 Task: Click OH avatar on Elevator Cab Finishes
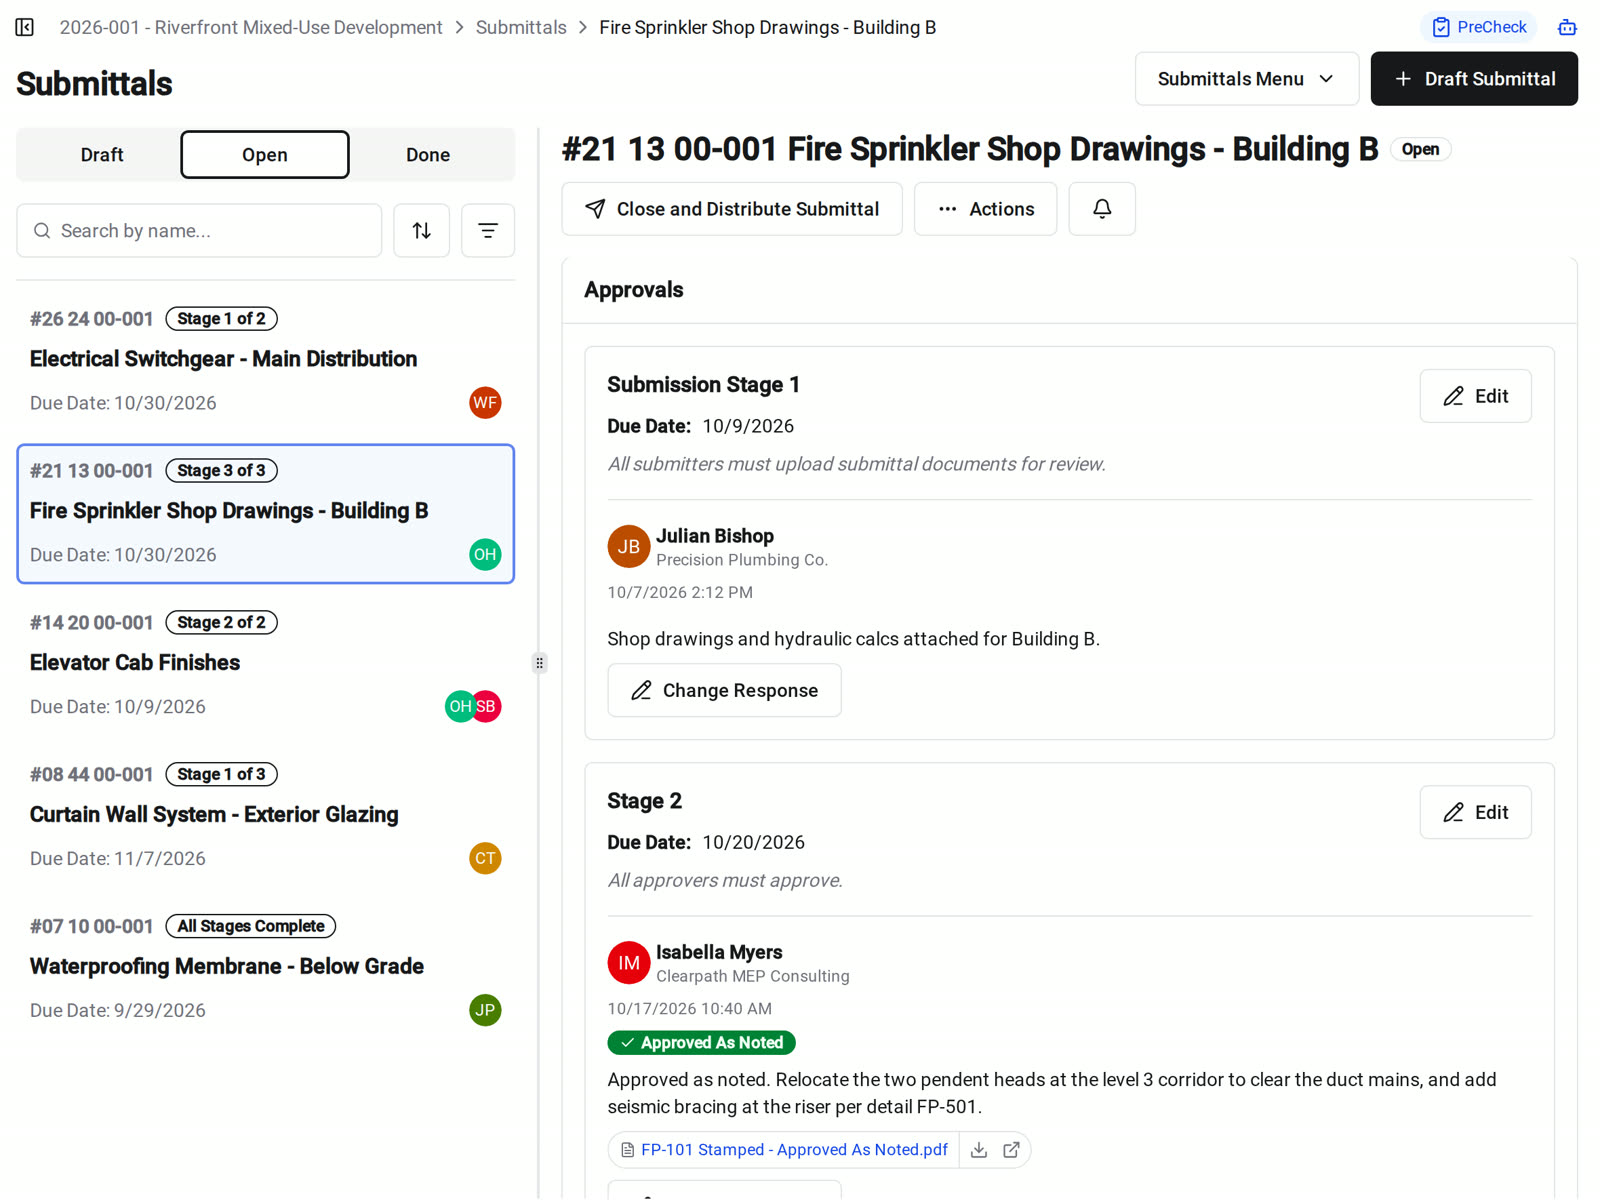point(459,707)
